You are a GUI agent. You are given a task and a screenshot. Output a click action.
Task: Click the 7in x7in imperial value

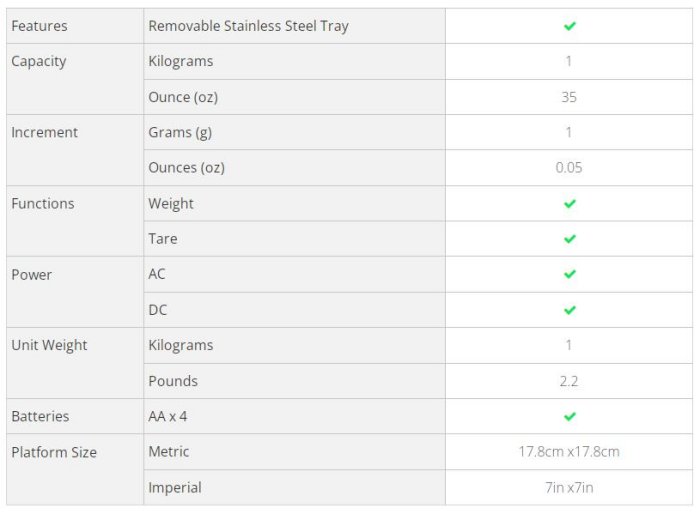coord(569,488)
